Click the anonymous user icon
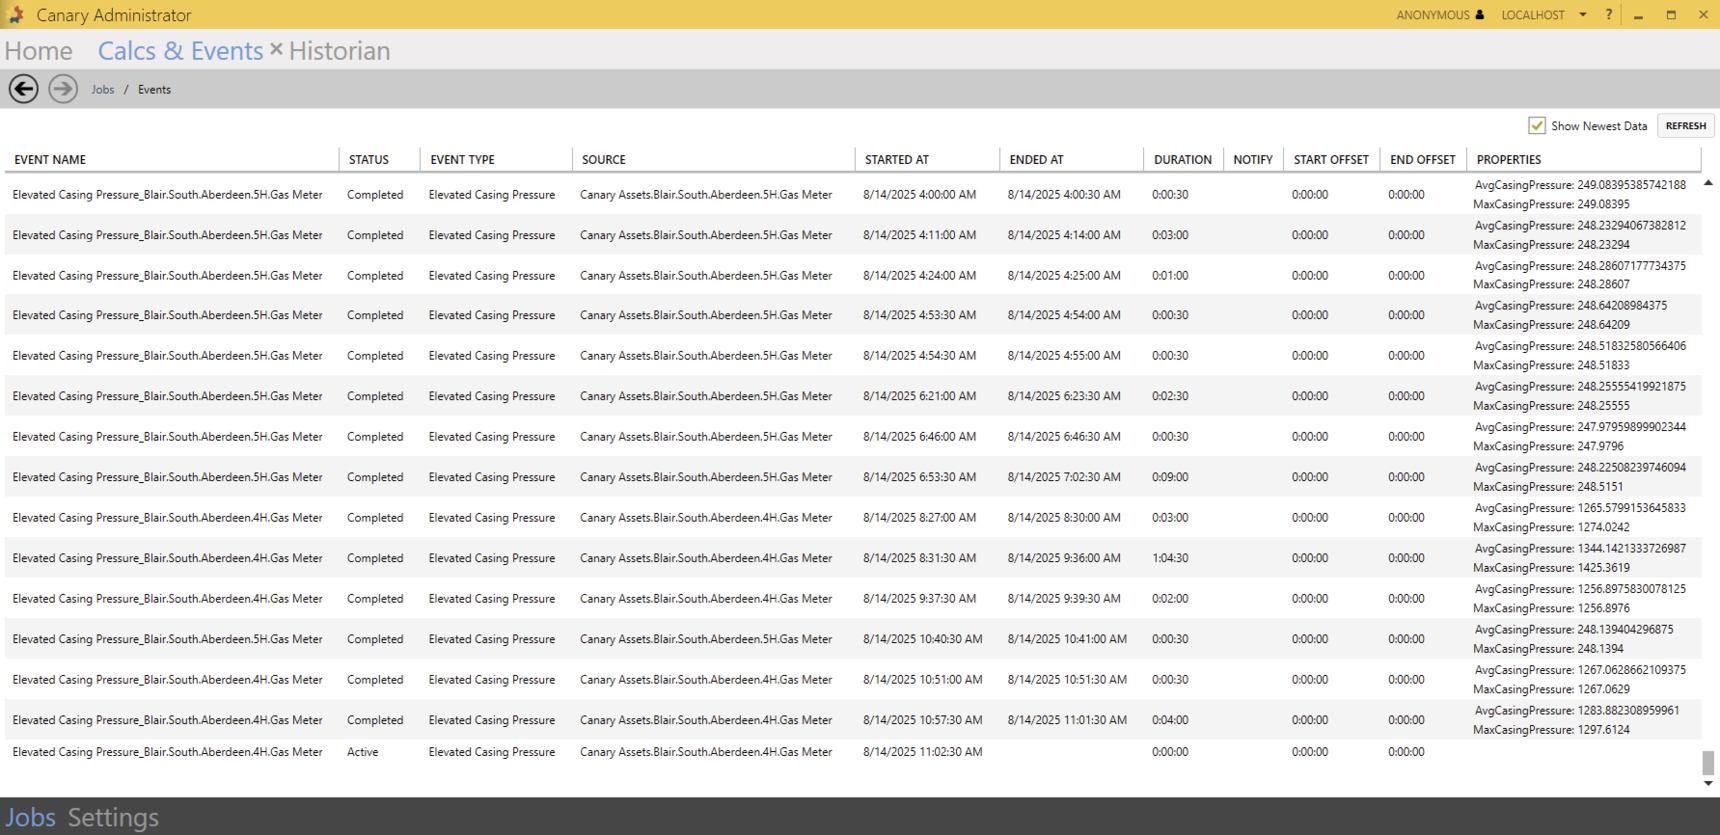Screen dimensions: 1720x835 pyautogui.click(x=1480, y=15)
